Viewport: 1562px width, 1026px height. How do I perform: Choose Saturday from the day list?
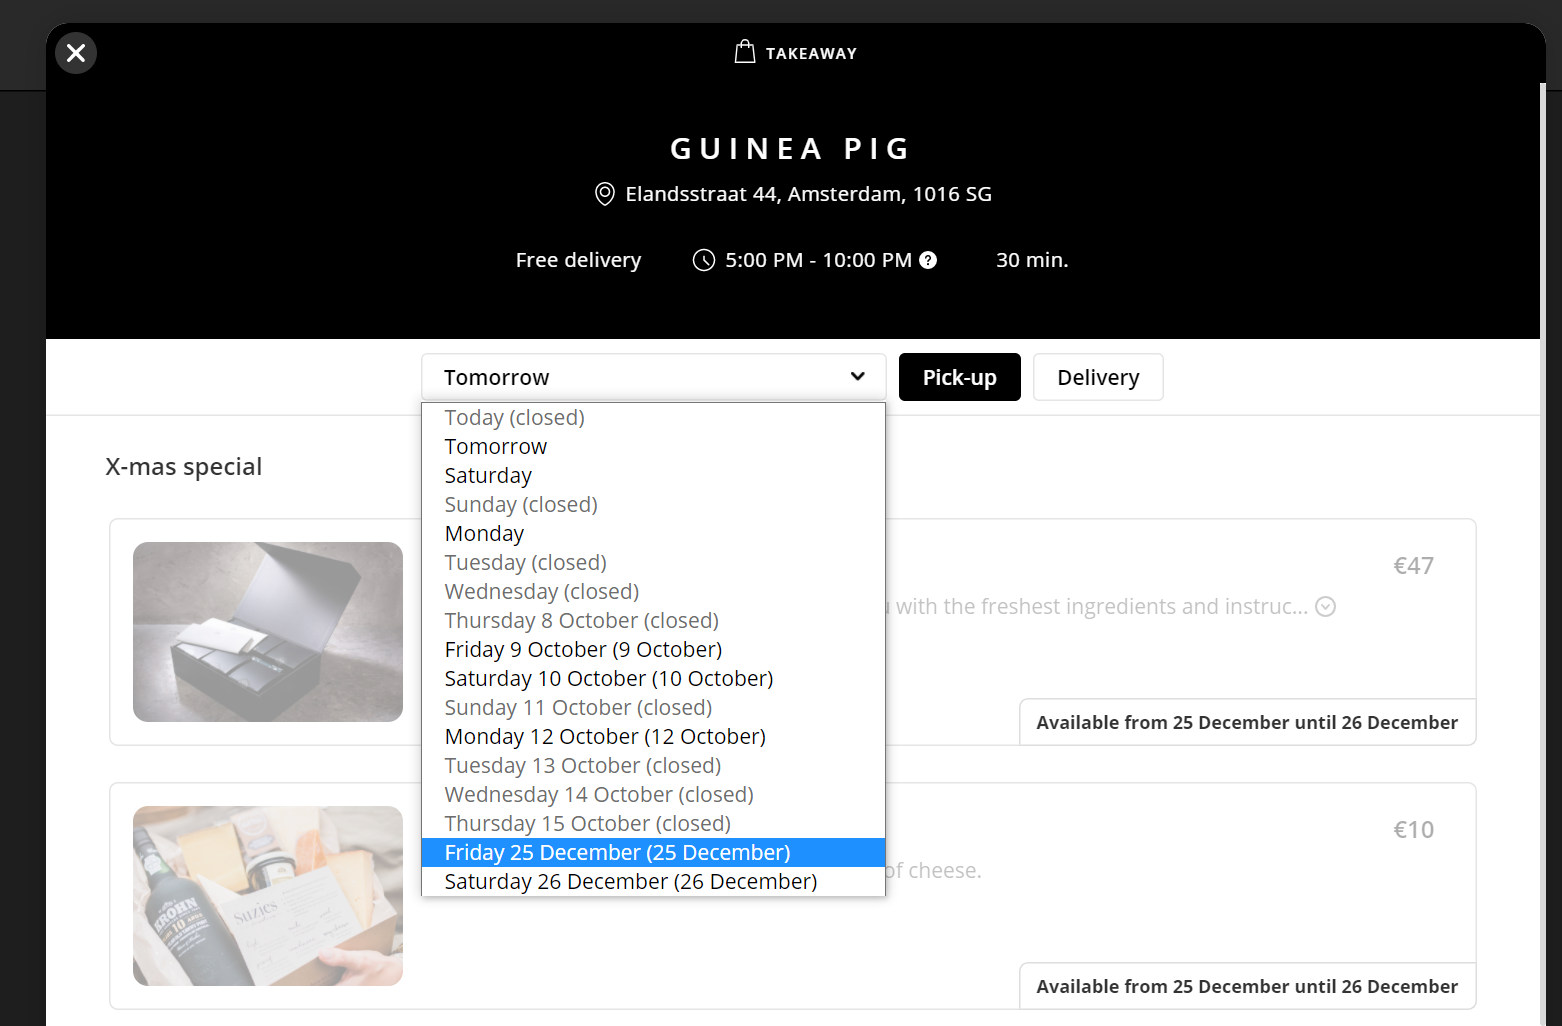488,476
